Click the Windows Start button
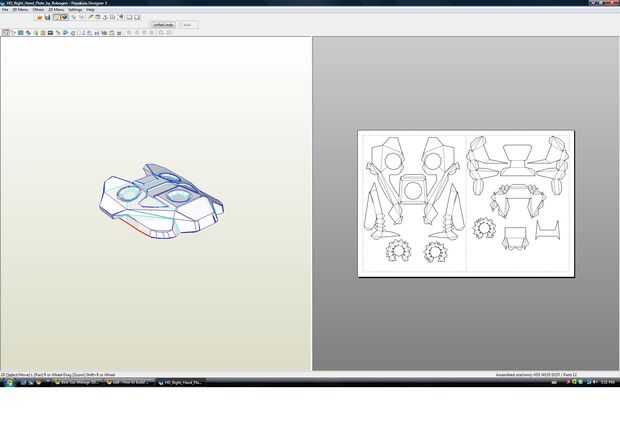Viewport: 620px width, 442px height. point(9,382)
